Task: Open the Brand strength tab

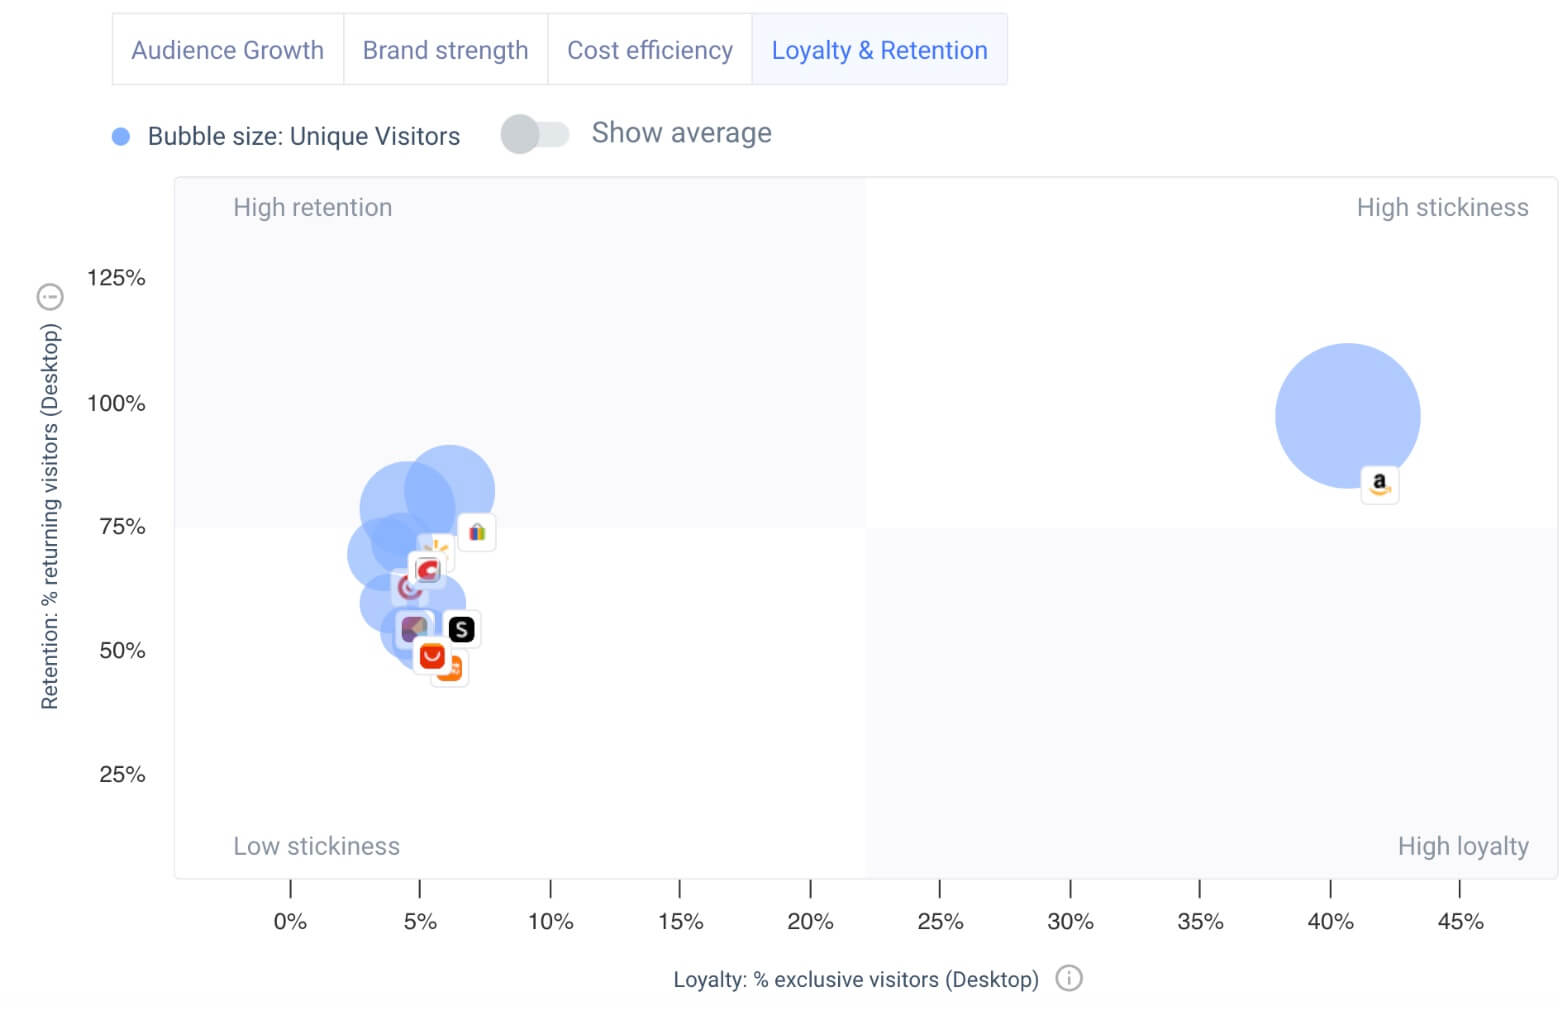Action: (x=445, y=49)
